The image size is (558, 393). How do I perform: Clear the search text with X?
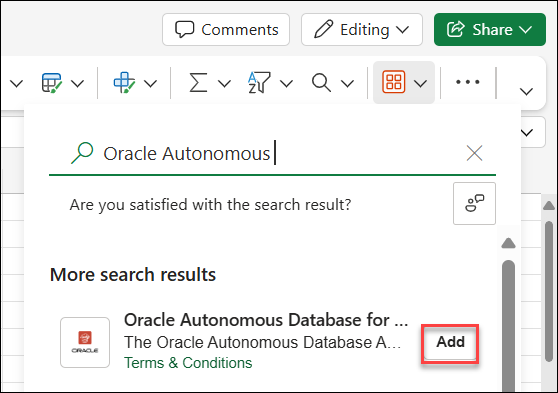tap(474, 153)
